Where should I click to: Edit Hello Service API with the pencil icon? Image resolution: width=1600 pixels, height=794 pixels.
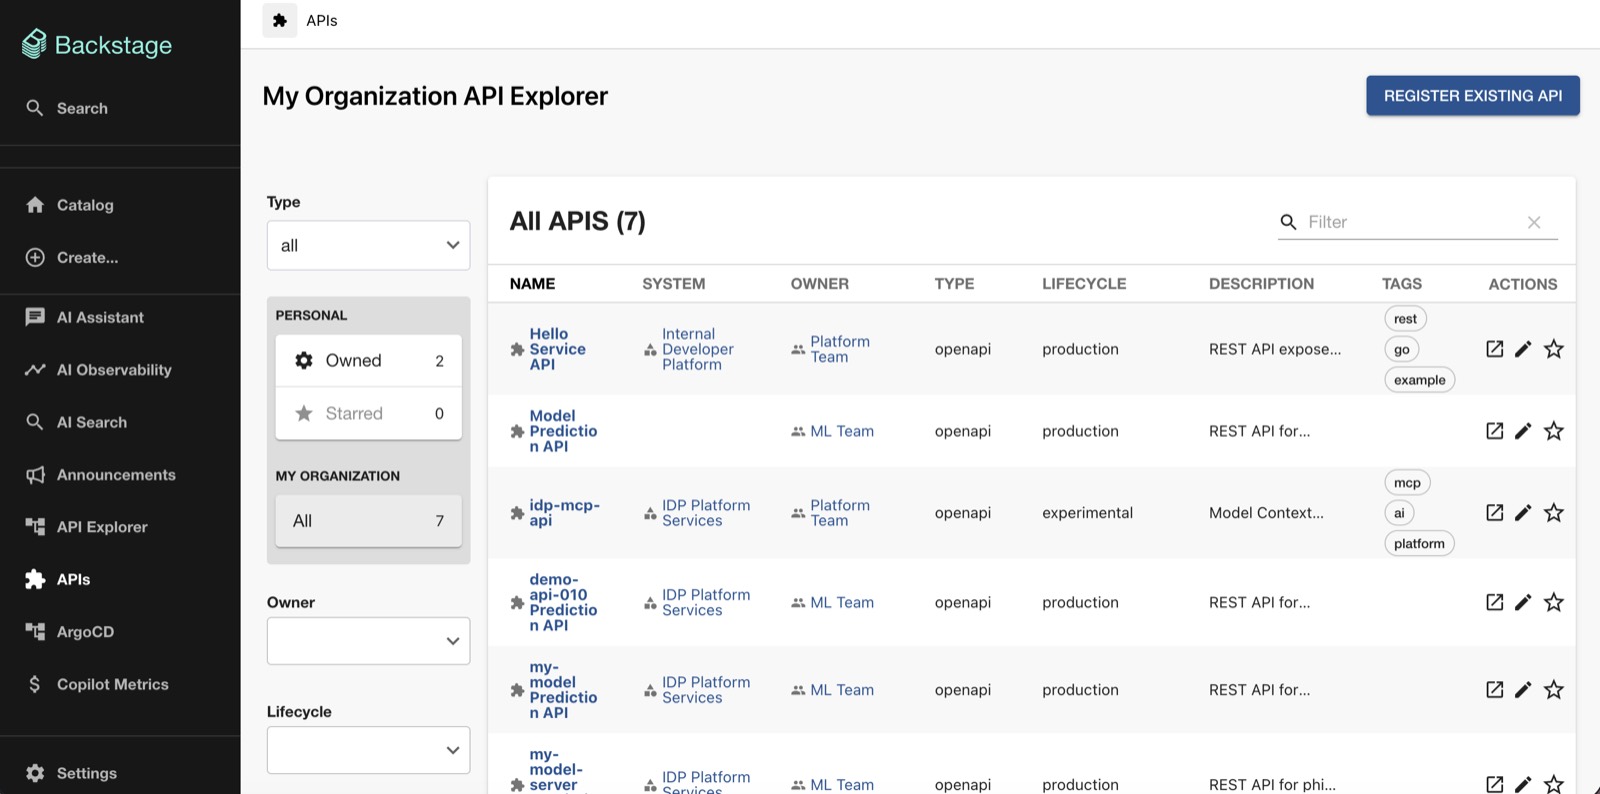[1523, 349]
